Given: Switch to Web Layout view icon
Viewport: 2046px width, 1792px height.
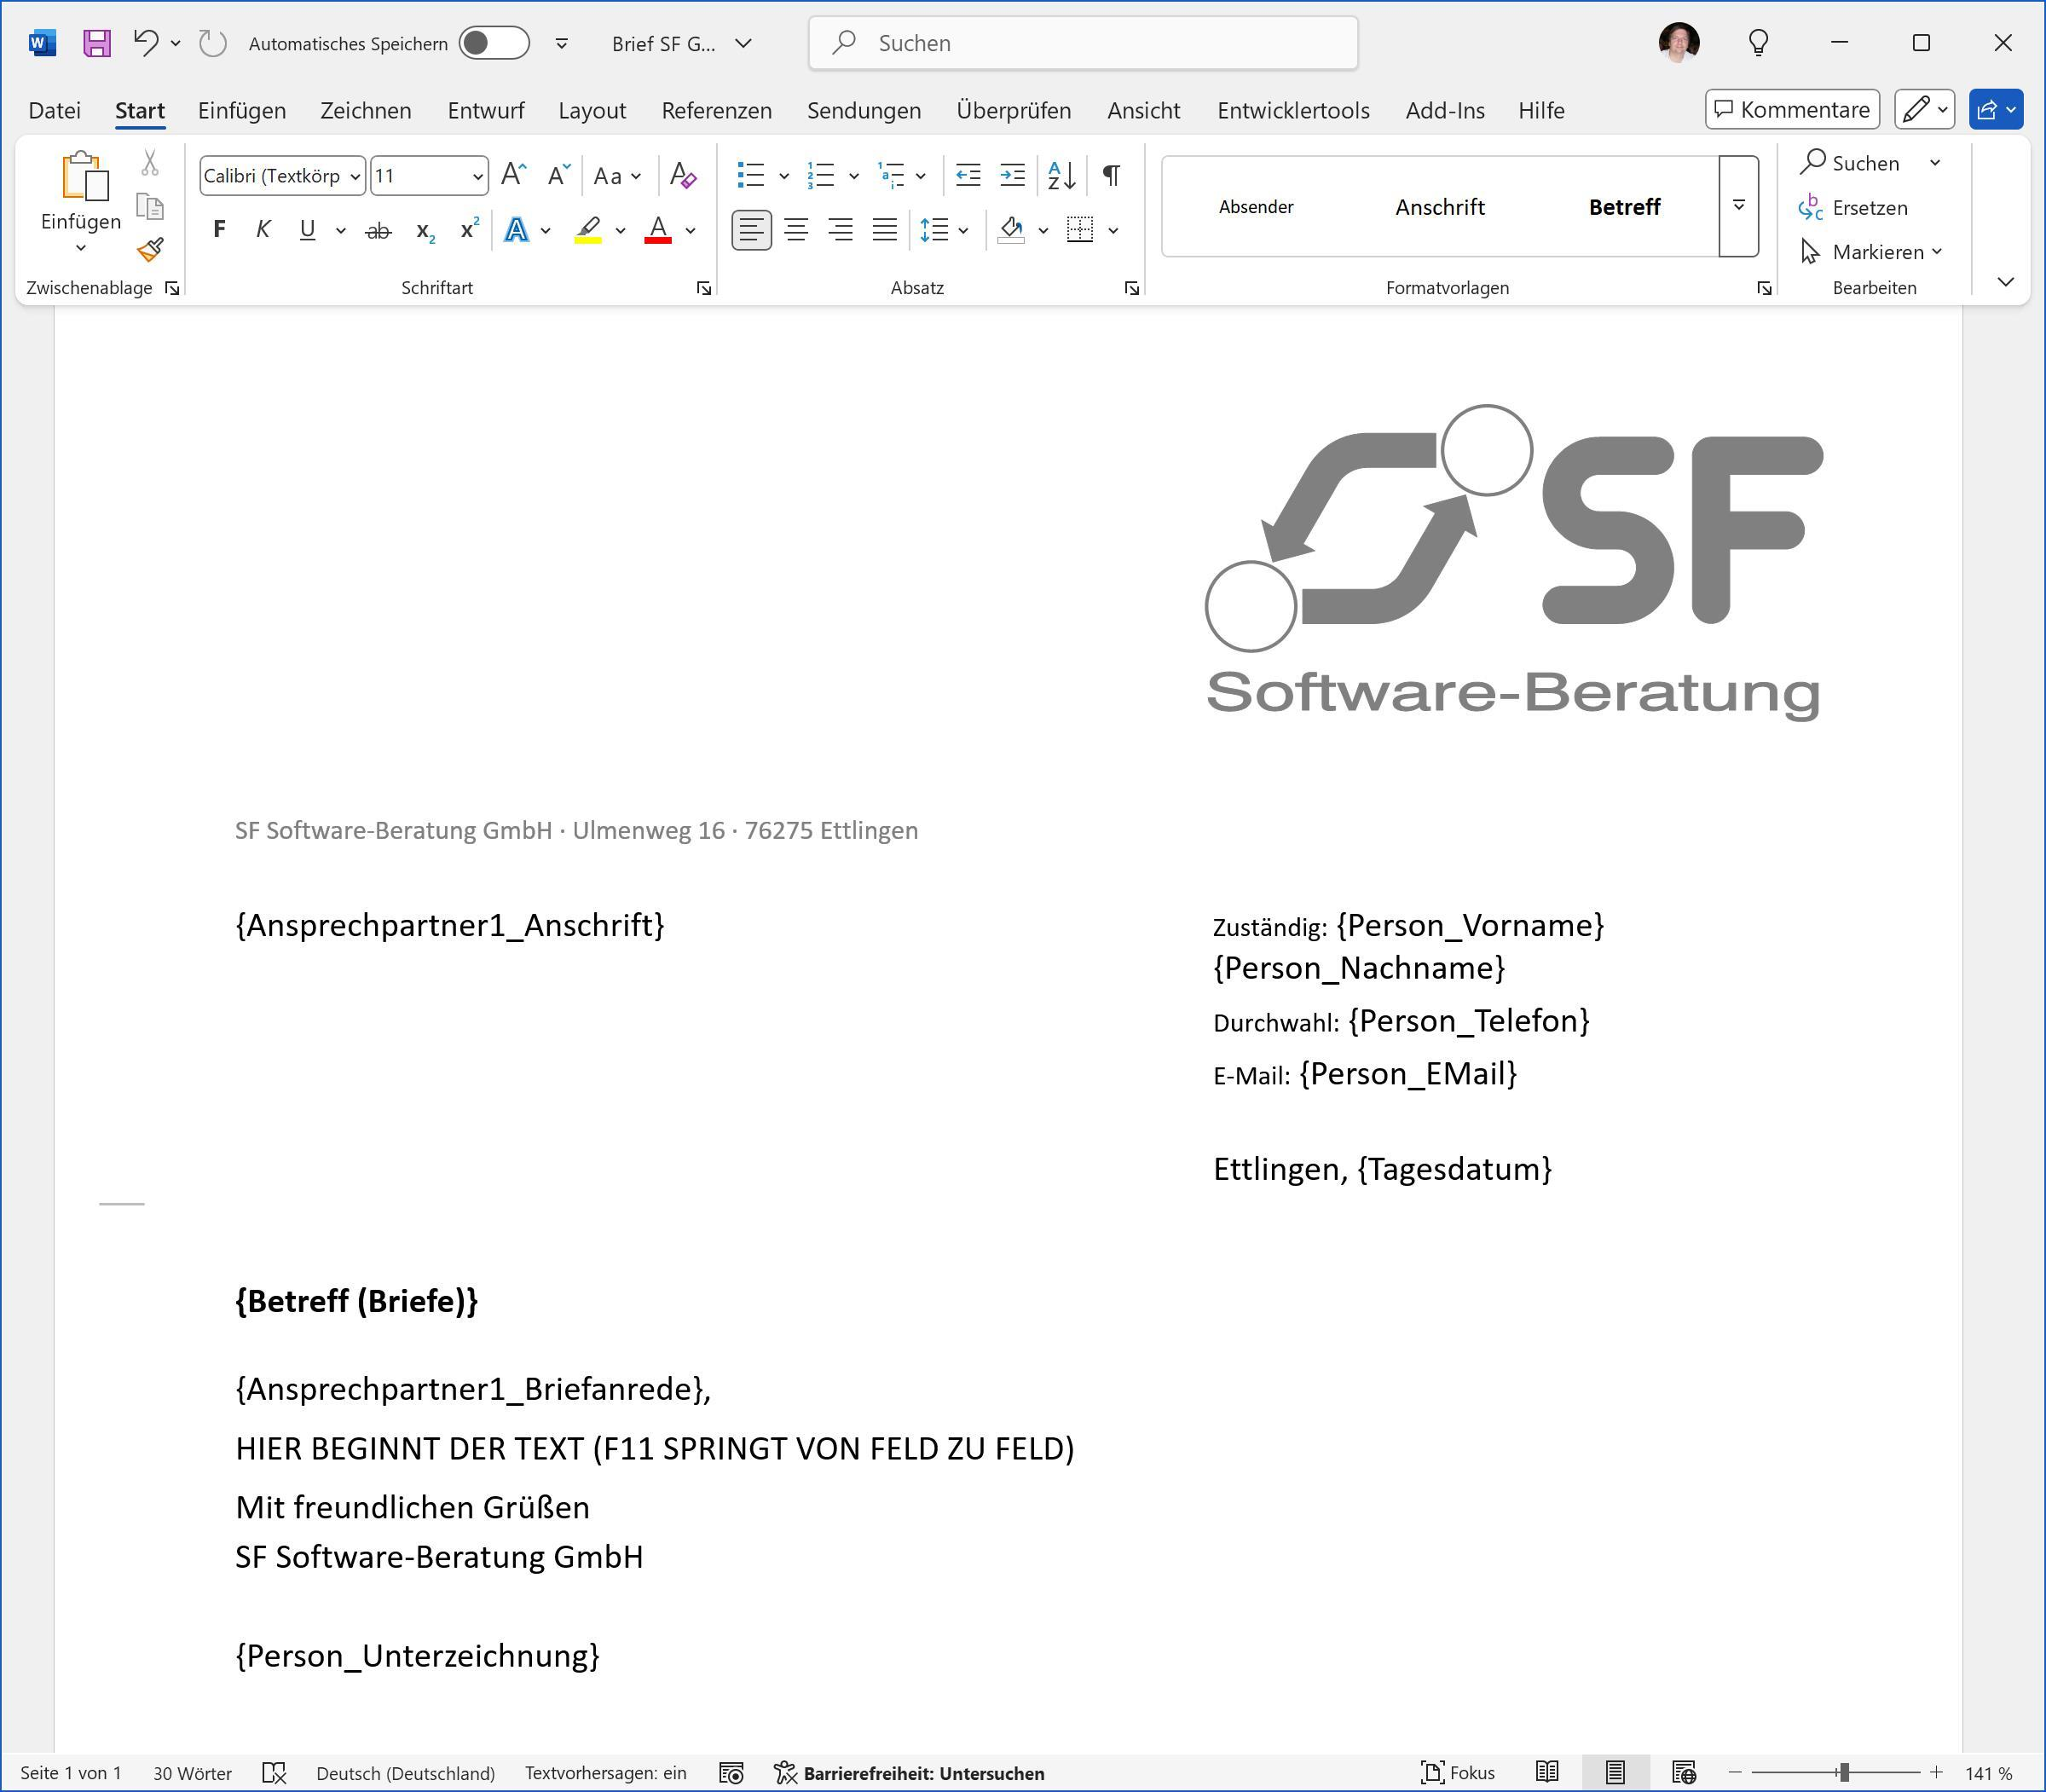Looking at the screenshot, I should tap(1684, 1772).
